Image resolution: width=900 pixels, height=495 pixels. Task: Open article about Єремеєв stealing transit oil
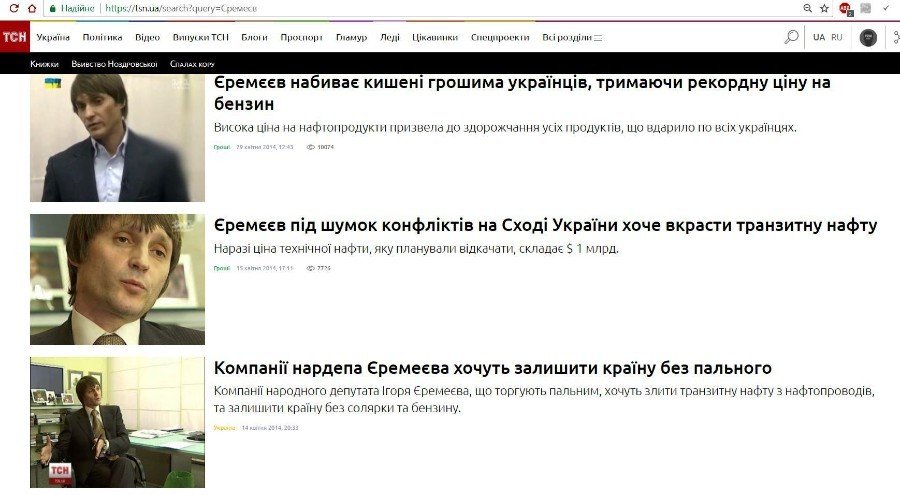(x=545, y=225)
